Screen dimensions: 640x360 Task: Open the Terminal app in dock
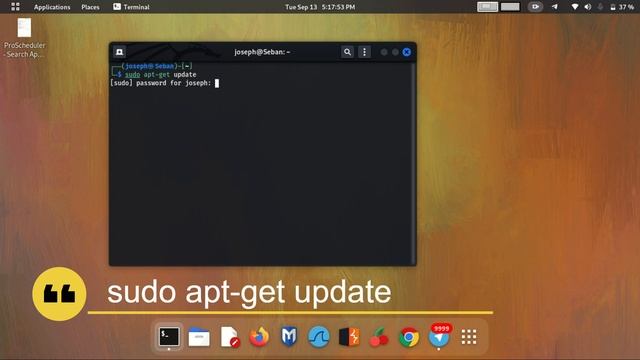pos(169,337)
